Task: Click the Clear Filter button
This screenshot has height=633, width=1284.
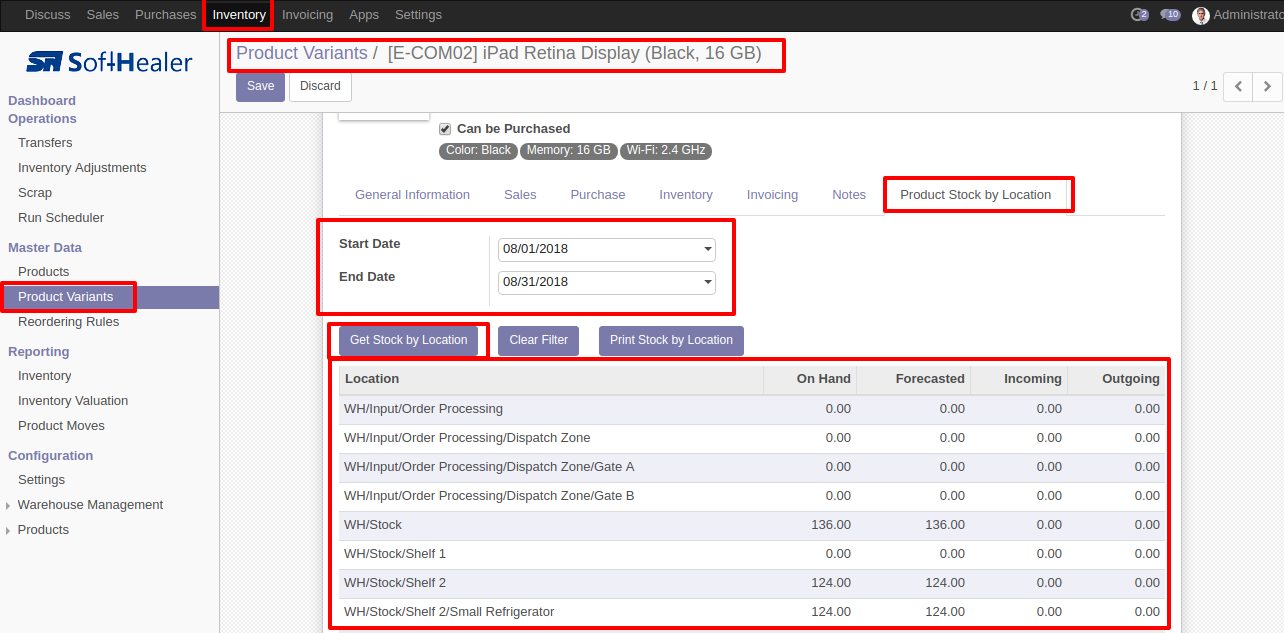Action: click(x=538, y=340)
